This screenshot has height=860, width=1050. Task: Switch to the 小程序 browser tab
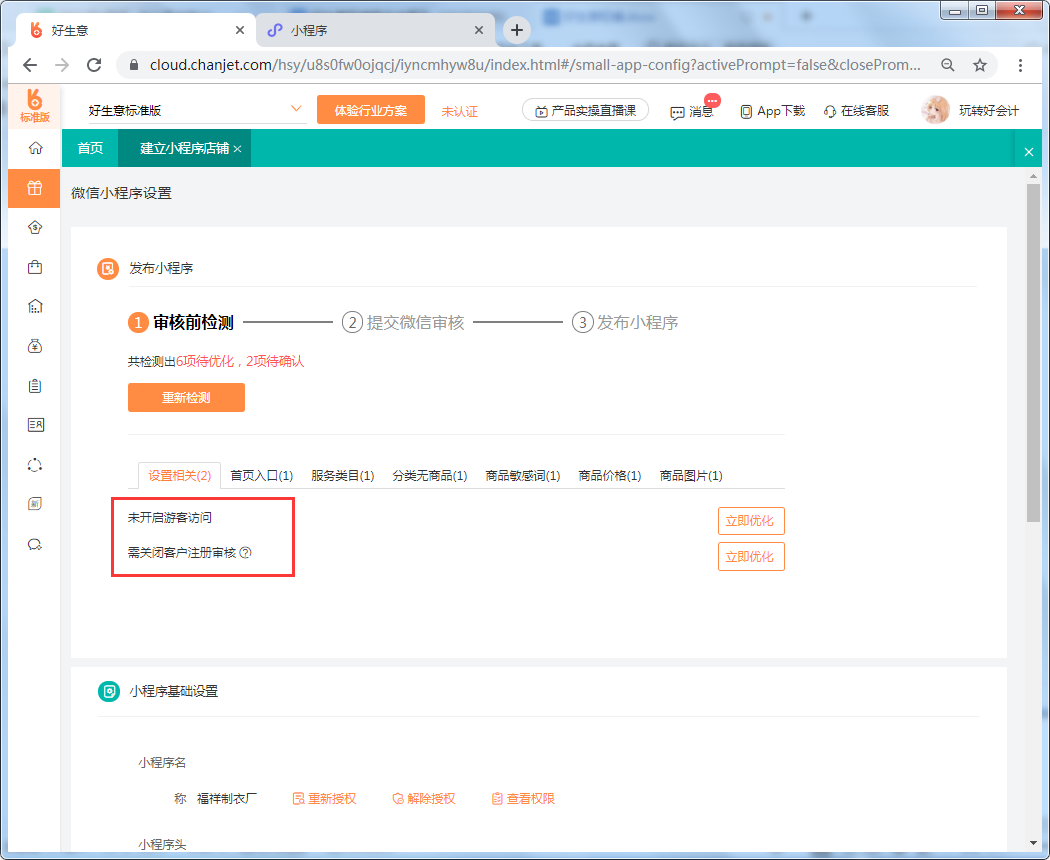pos(375,30)
